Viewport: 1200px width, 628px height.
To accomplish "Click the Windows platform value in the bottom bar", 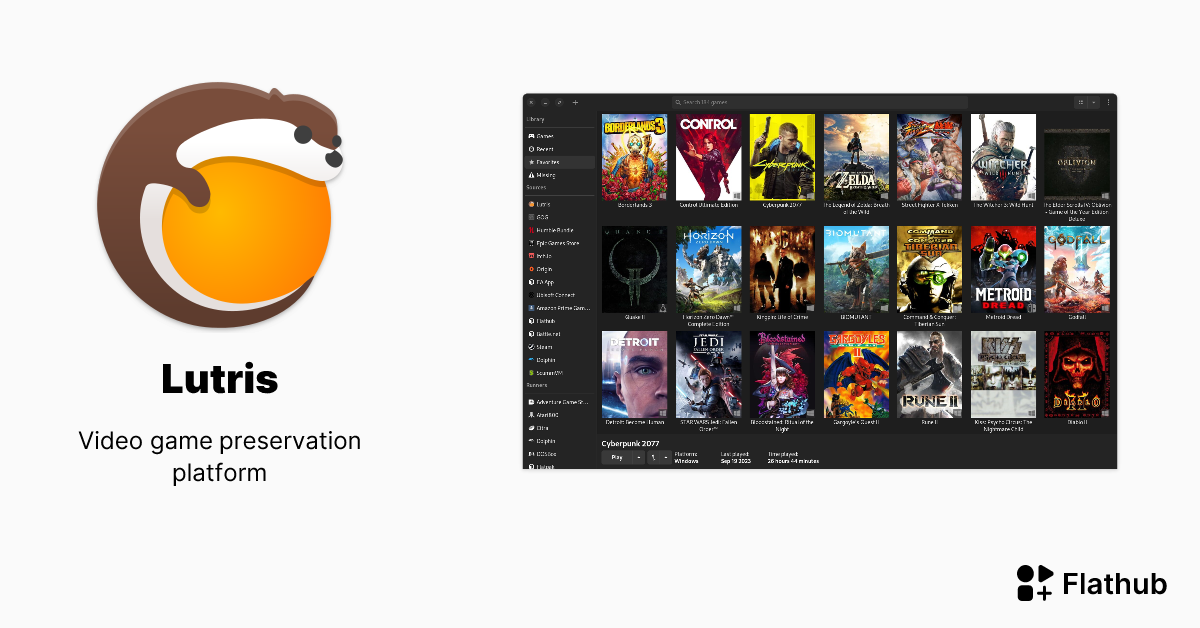I will 687,461.
